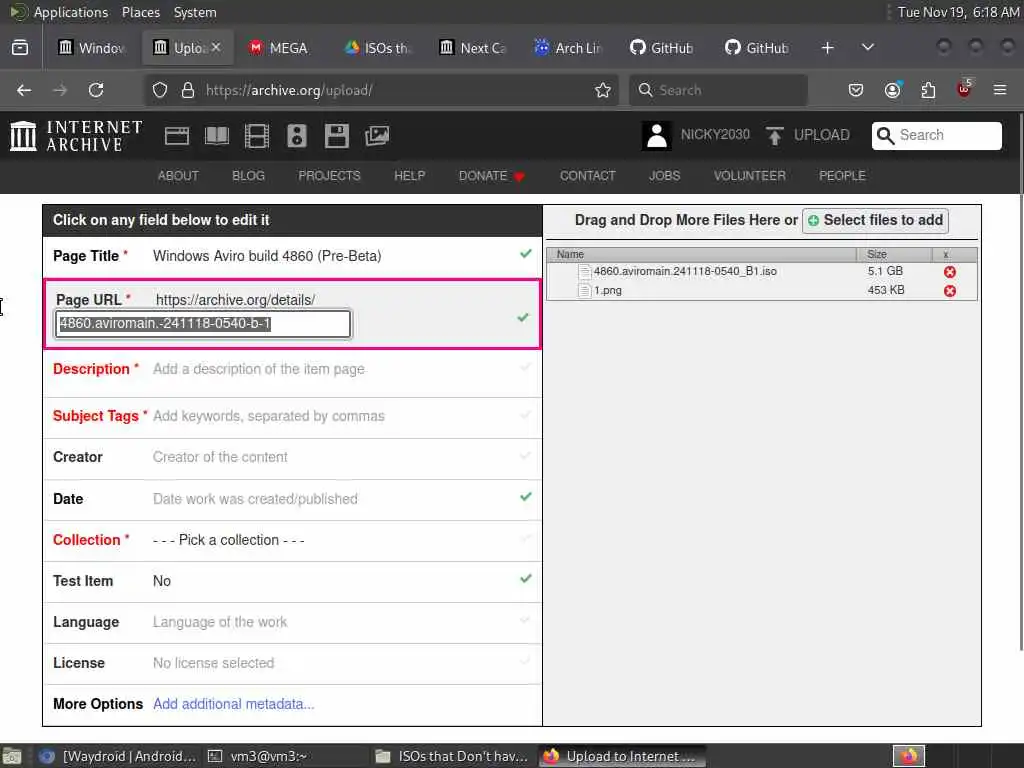Open the DONATE nav item
The width and height of the screenshot is (1024, 768).
tap(492, 176)
